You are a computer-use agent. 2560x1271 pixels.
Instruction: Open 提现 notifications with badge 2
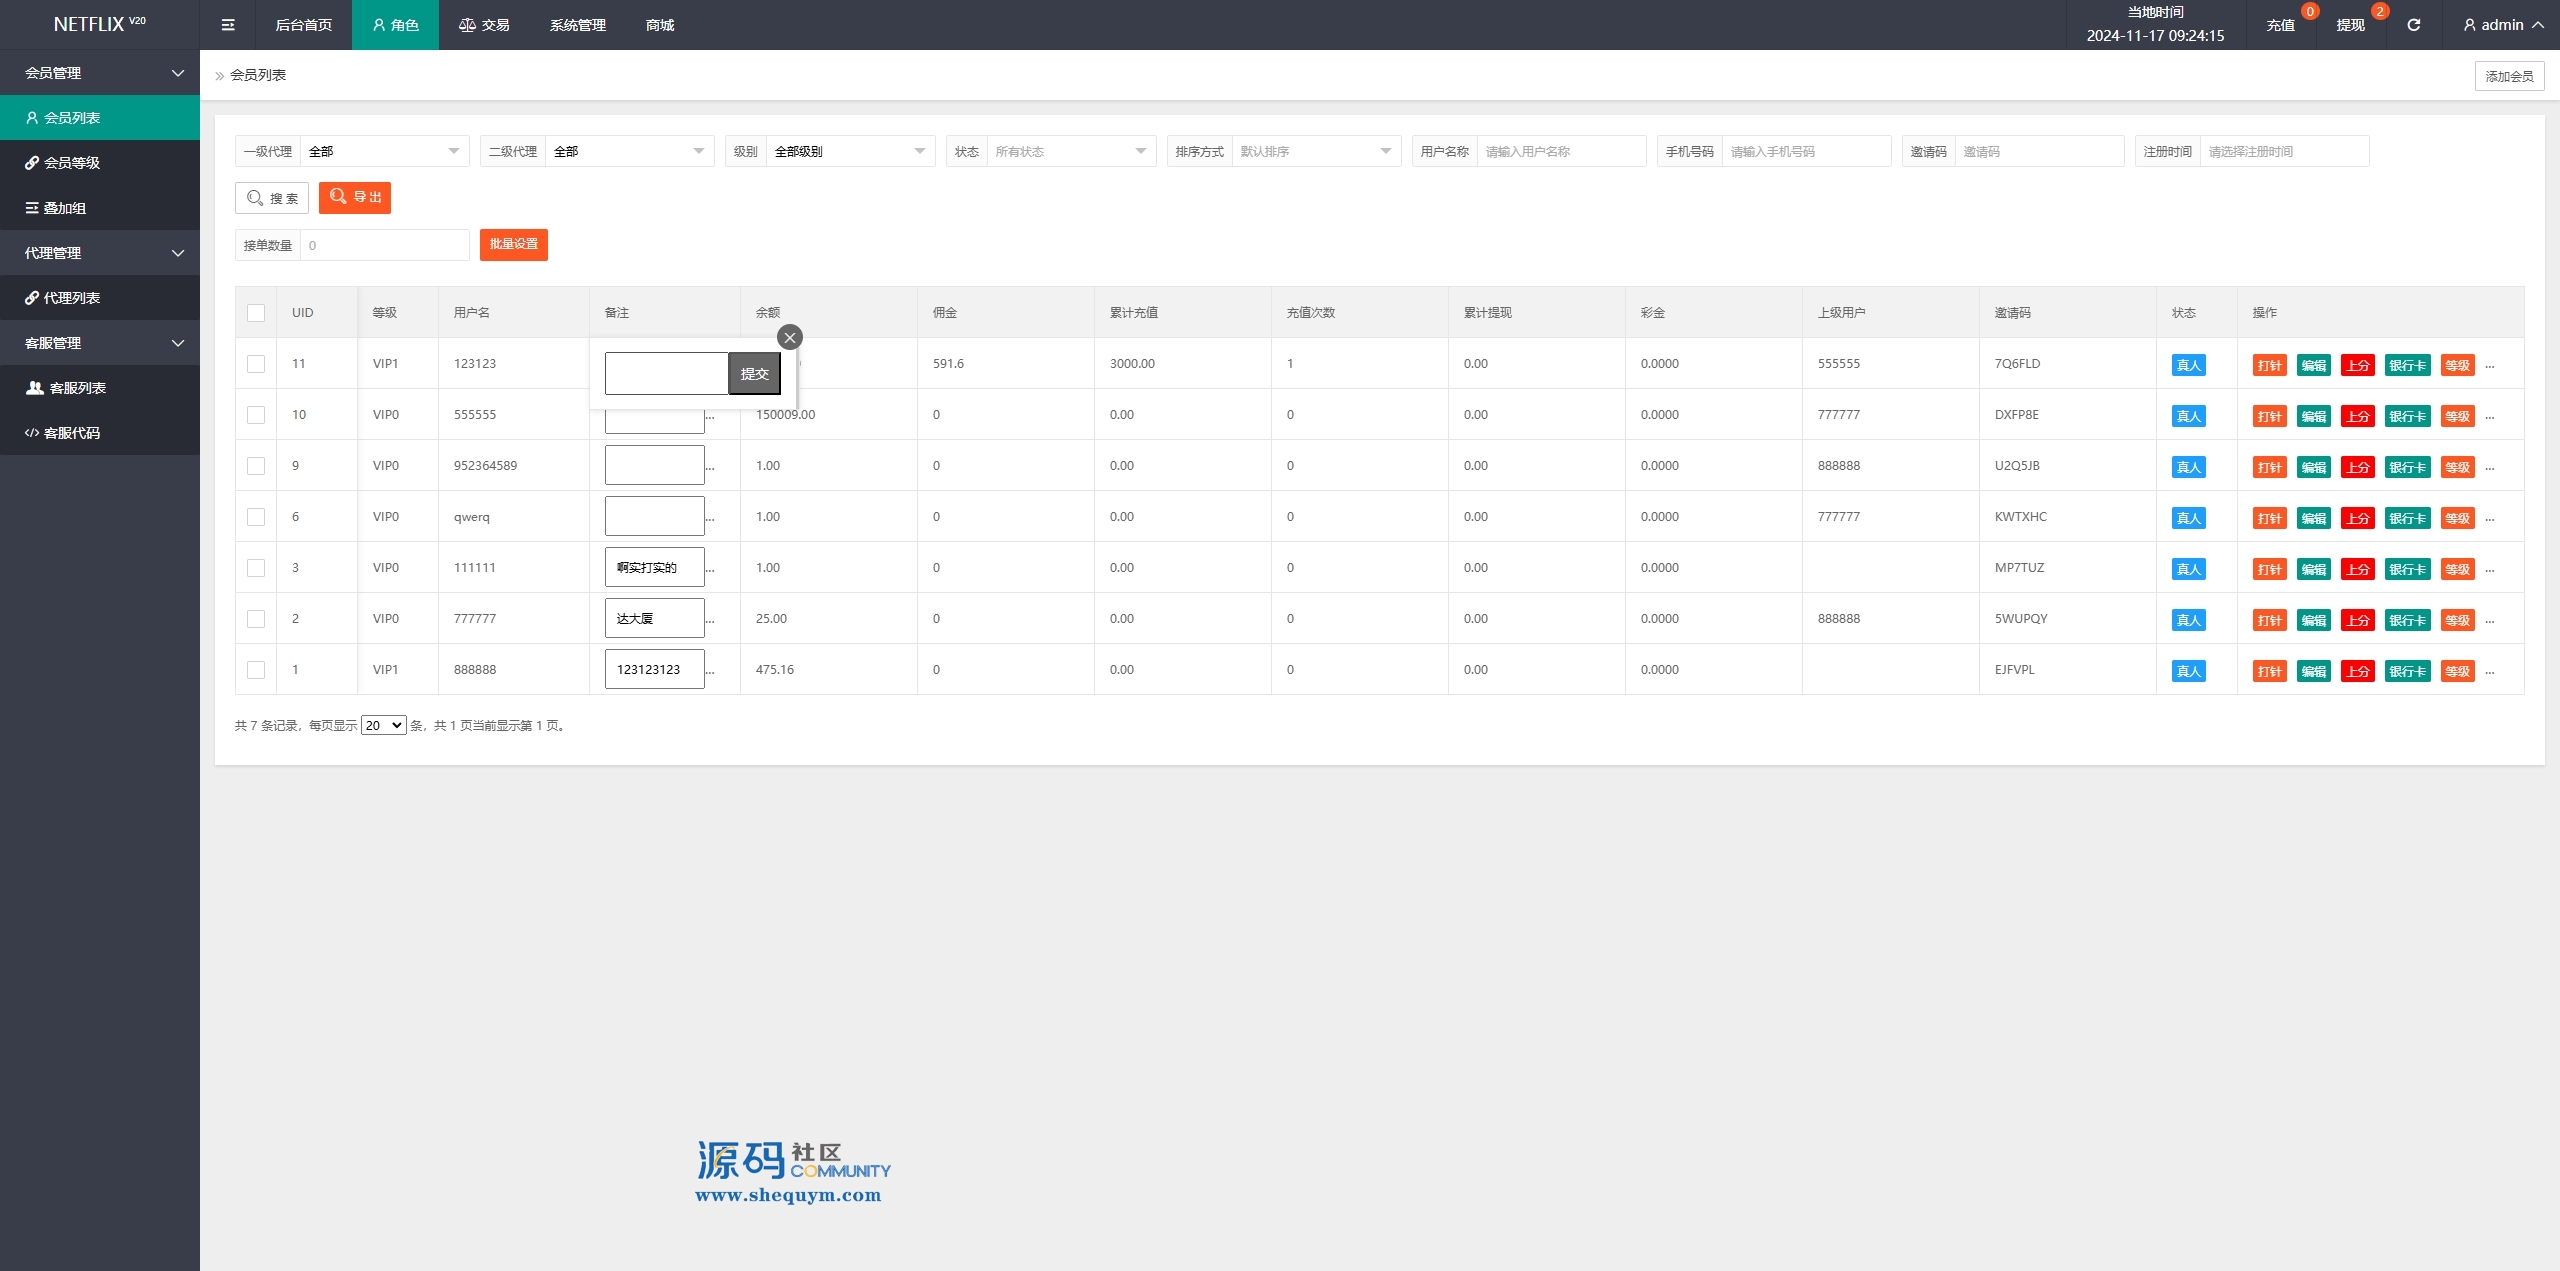[2350, 25]
